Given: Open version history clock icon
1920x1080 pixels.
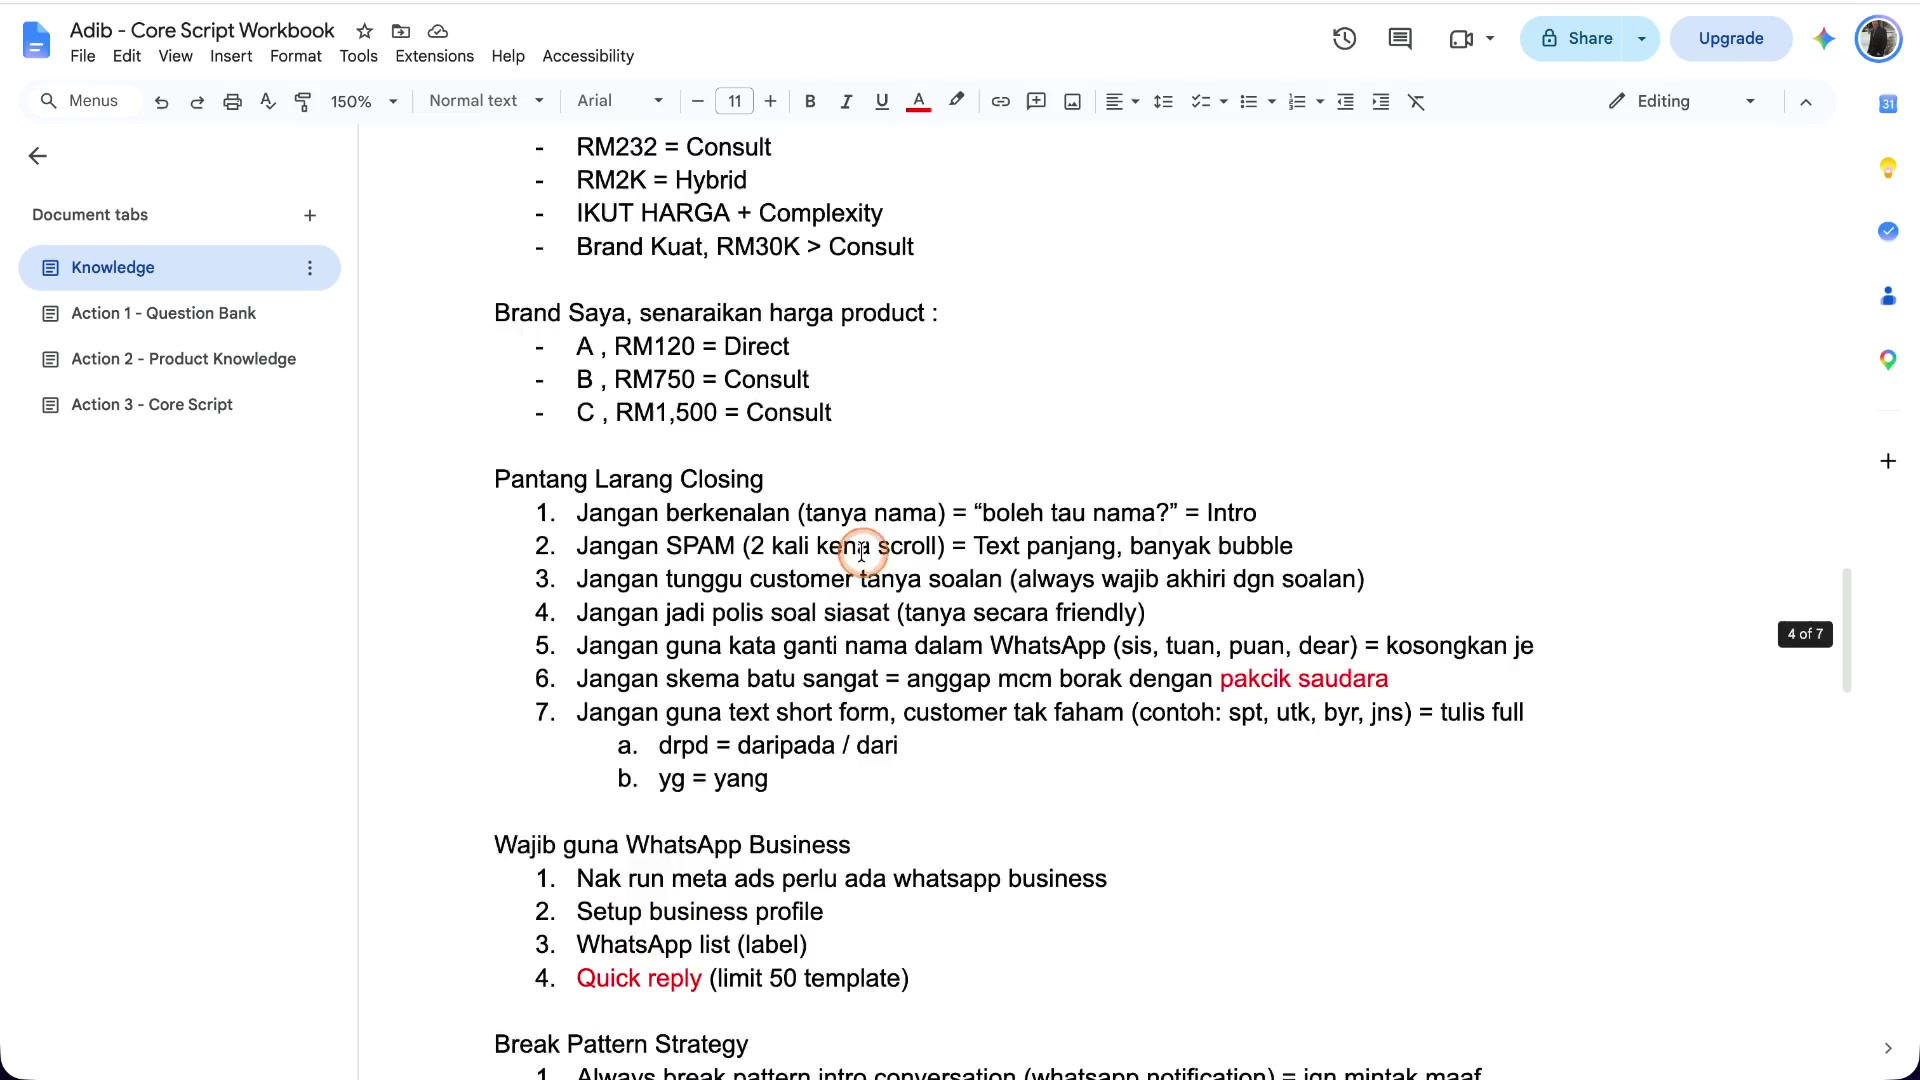Looking at the screenshot, I should click(1344, 39).
